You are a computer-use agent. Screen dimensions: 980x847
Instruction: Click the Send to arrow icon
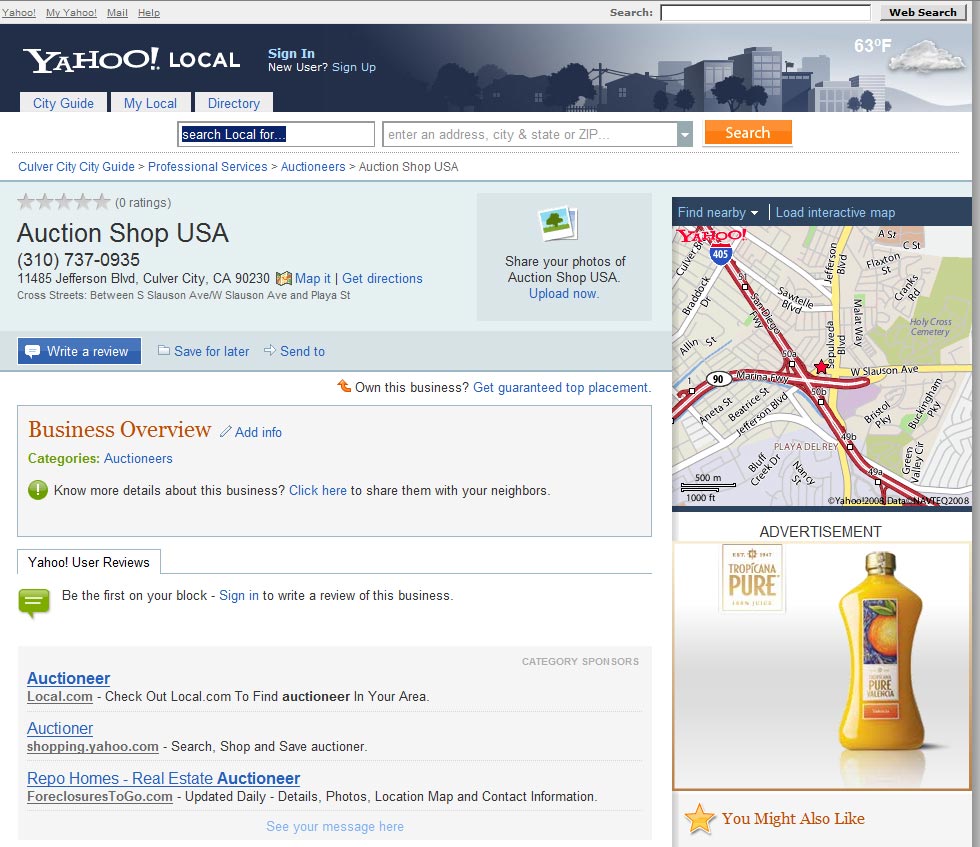click(x=269, y=350)
